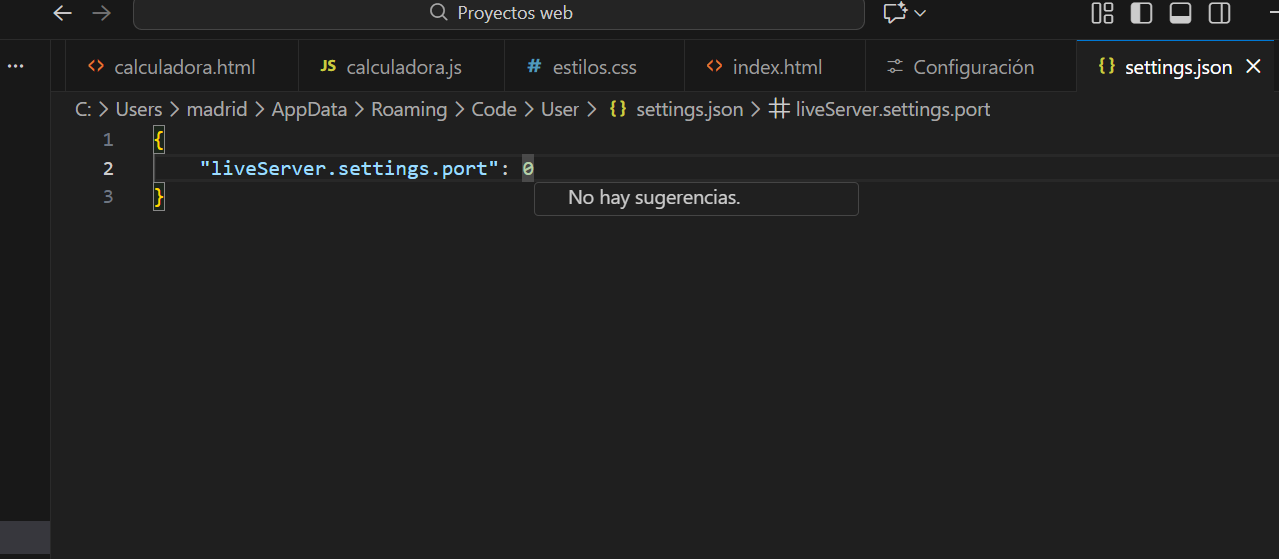The width and height of the screenshot is (1279, 559).
Task: Toggle the secondary side bar
Action: (1219, 13)
